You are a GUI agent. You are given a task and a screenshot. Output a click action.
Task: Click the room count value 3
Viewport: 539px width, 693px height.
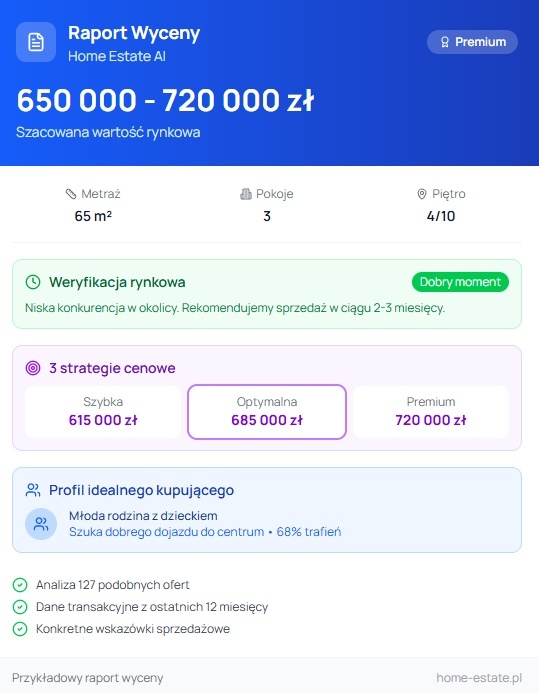click(267, 216)
